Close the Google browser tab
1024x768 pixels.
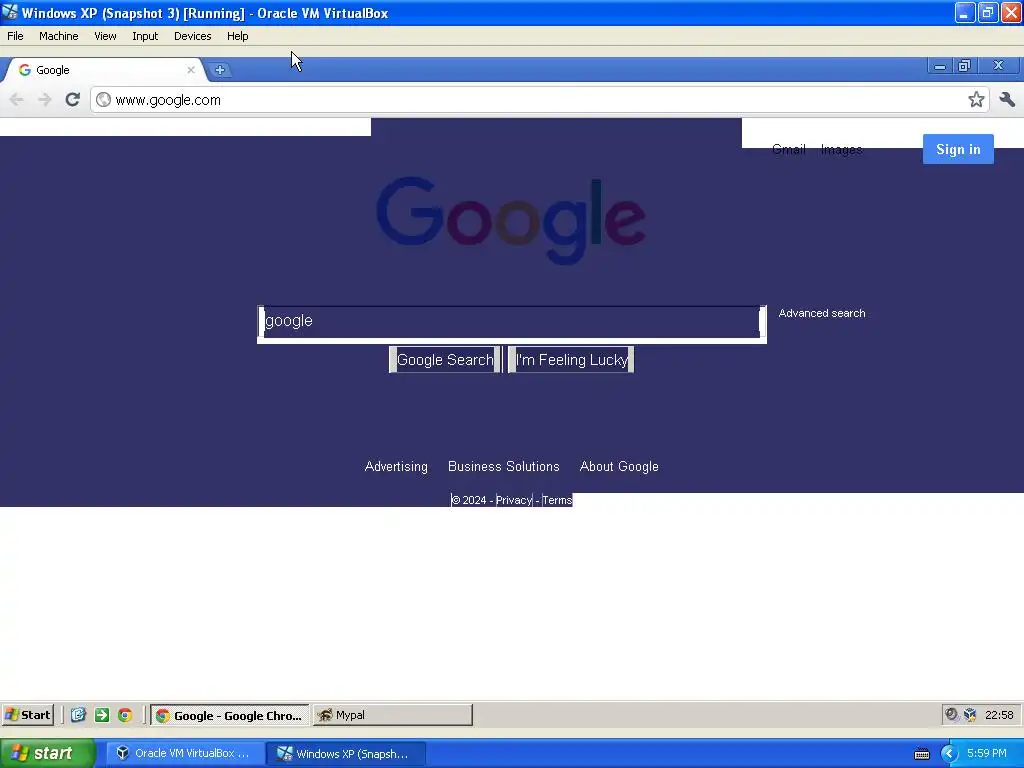point(191,70)
